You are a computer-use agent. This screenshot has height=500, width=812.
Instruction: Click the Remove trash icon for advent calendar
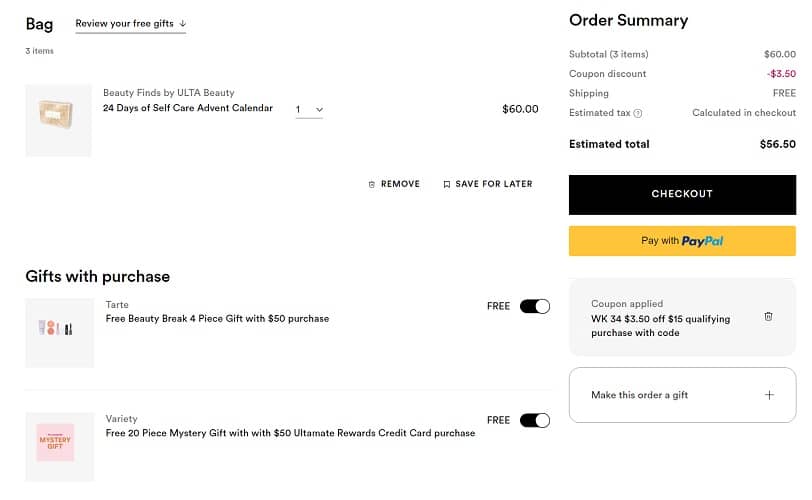[x=372, y=184]
